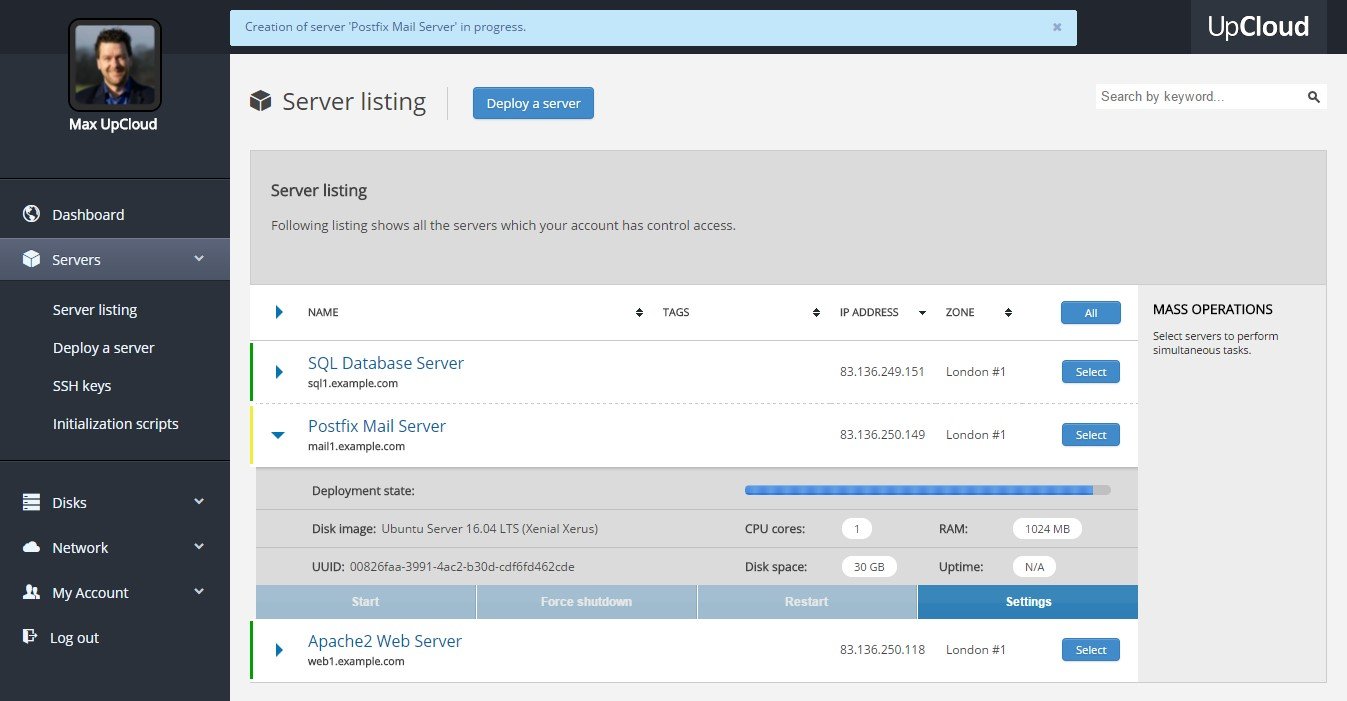Go to Server listing submenu item
This screenshot has width=1347, height=701.
pyautogui.click(x=95, y=310)
